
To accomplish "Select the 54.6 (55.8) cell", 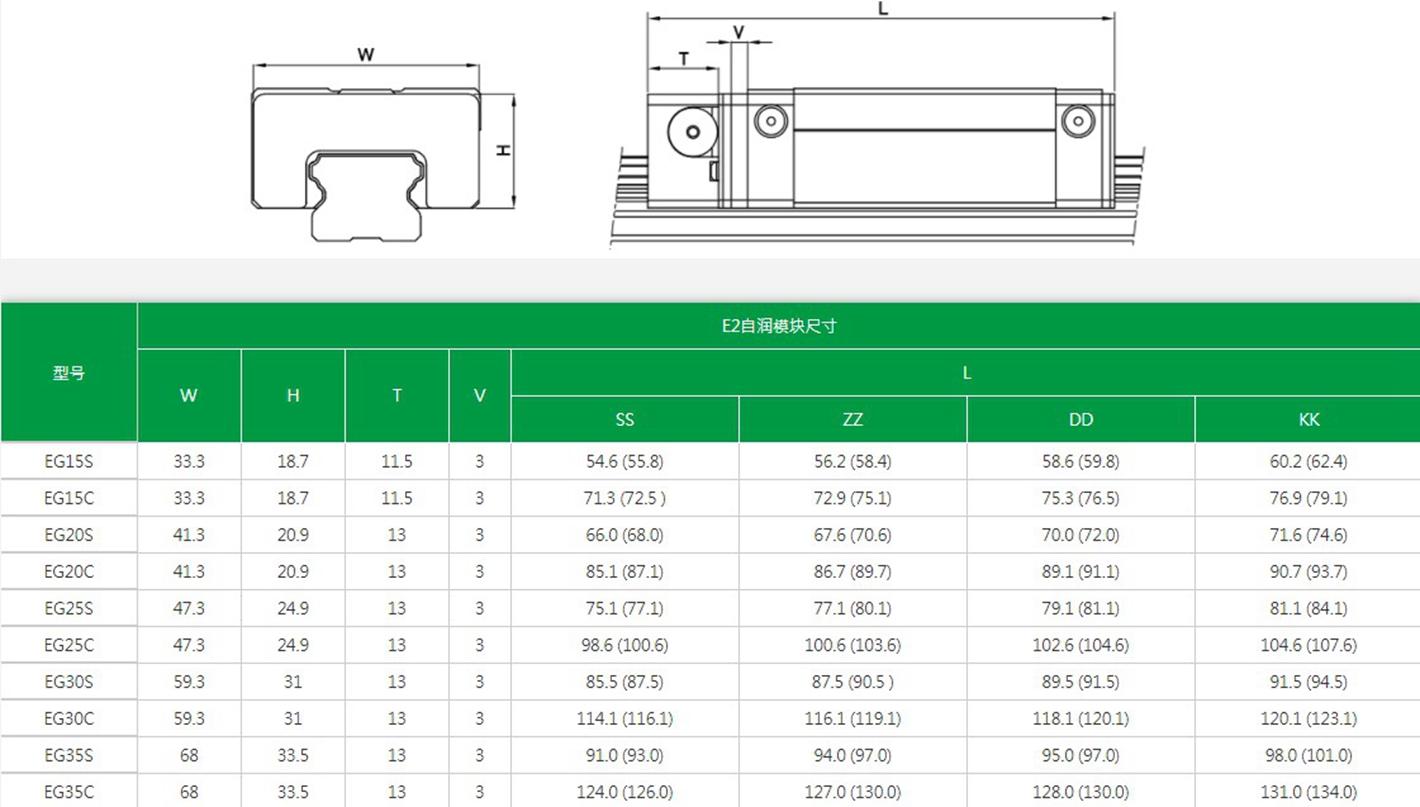I will (x=625, y=462).
